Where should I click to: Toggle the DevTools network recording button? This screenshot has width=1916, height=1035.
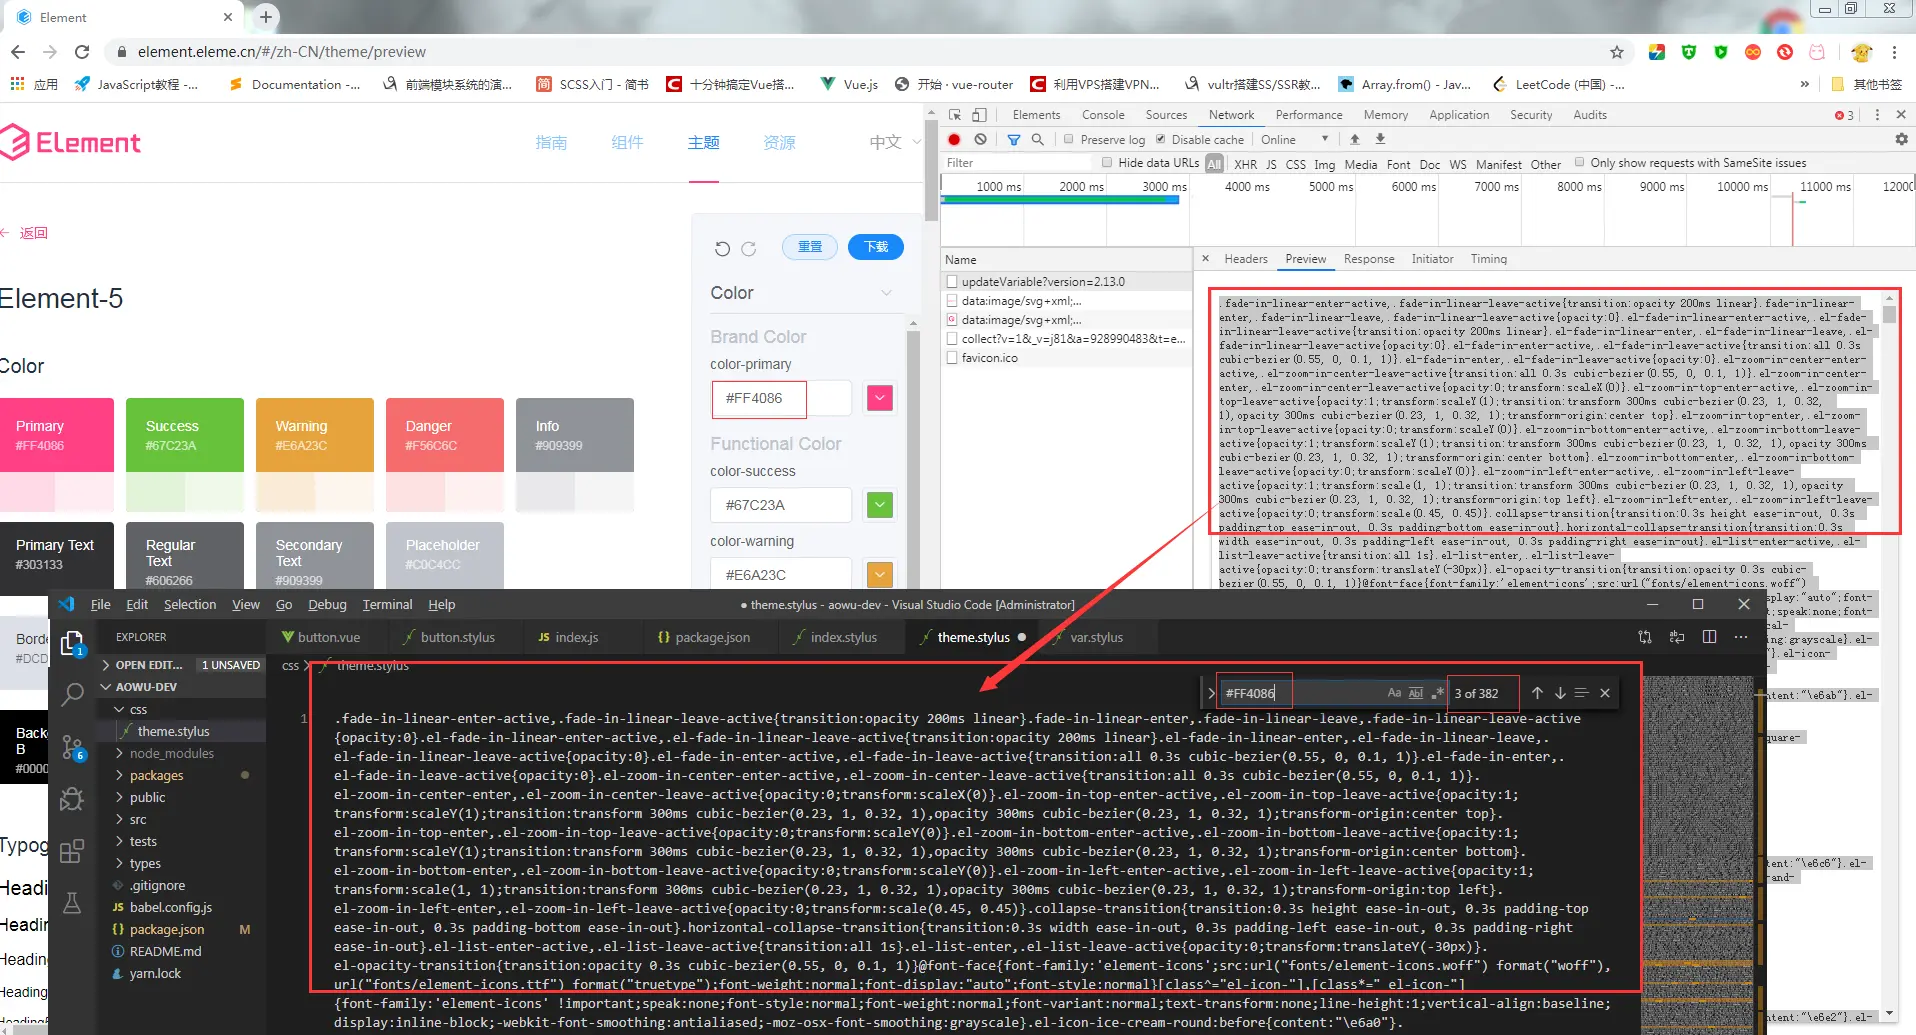(x=955, y=140)
